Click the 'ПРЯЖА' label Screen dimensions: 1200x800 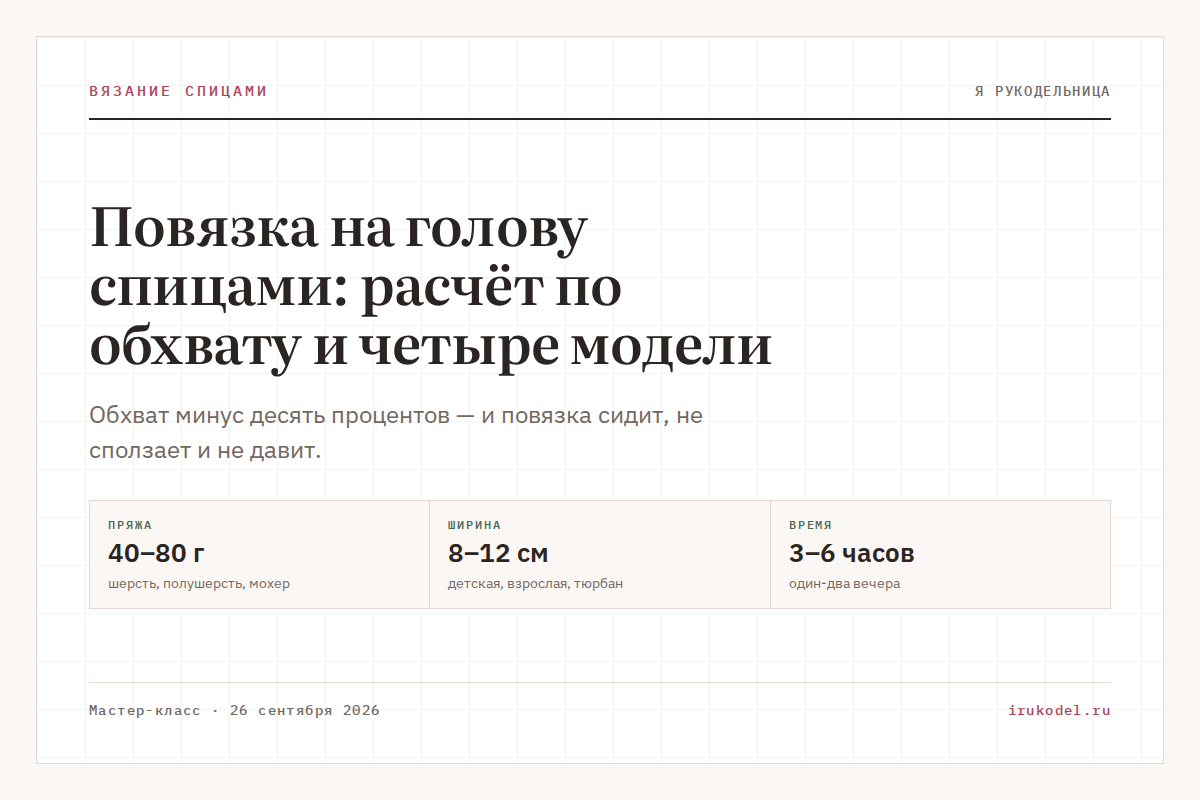pos(130,525)
